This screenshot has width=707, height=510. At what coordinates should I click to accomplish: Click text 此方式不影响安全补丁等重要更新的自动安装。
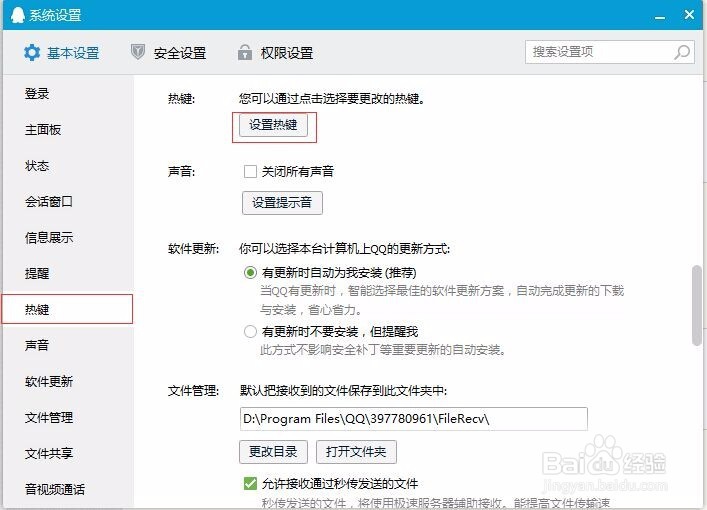point(383,350)
